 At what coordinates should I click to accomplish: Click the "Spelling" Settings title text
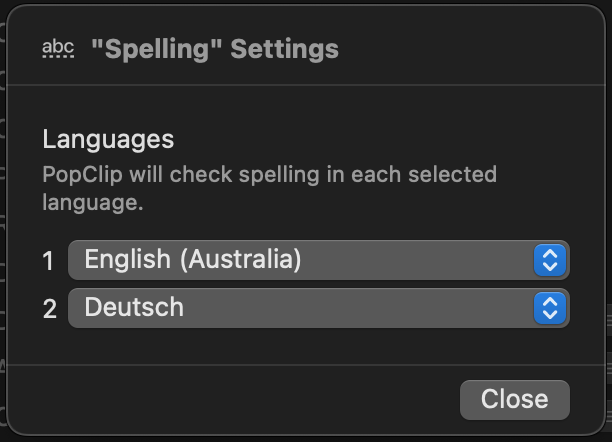coord(214,49)
